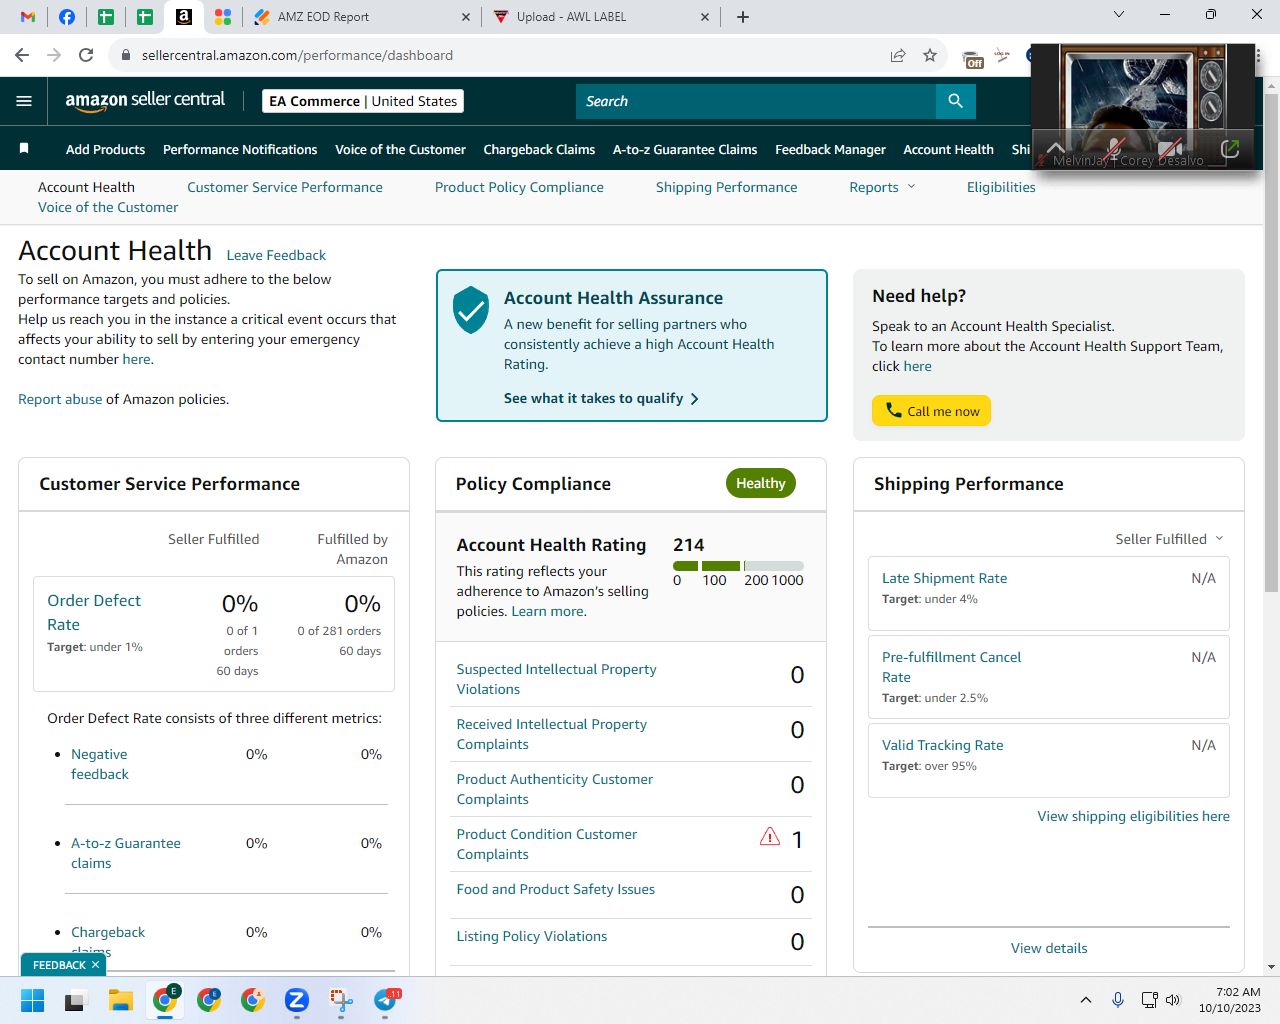This screenshot has width=1280, height=1024.
Task: Reload the Seller Central page
Action: coord(86,55)
